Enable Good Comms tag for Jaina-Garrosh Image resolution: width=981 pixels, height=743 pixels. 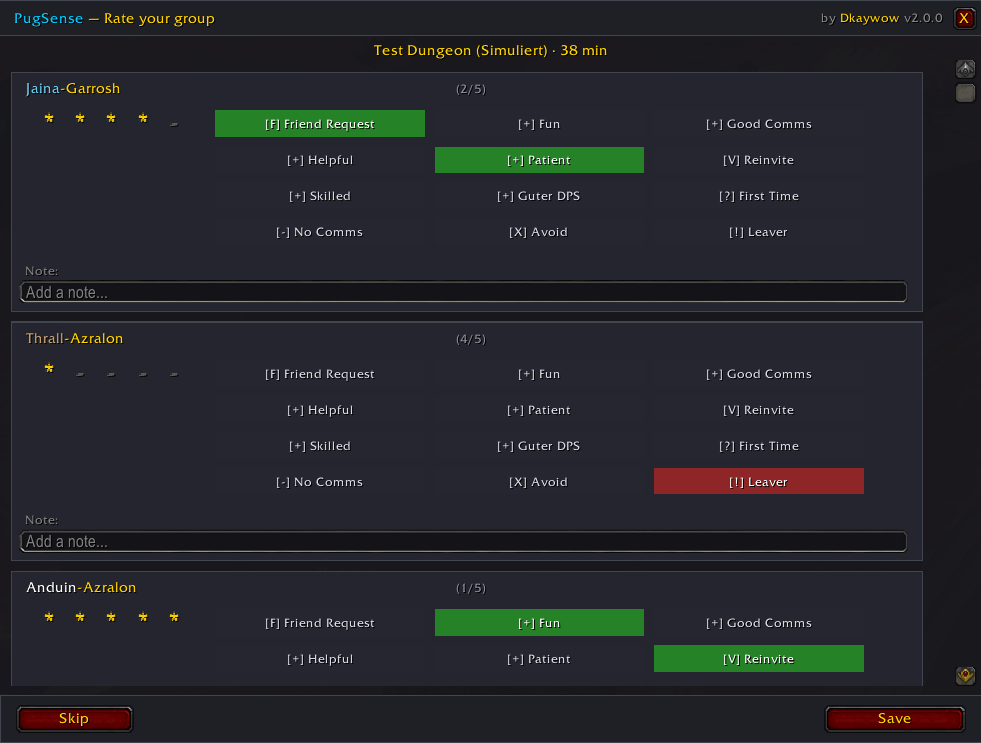pyautogui.click(x=758, y=124)
